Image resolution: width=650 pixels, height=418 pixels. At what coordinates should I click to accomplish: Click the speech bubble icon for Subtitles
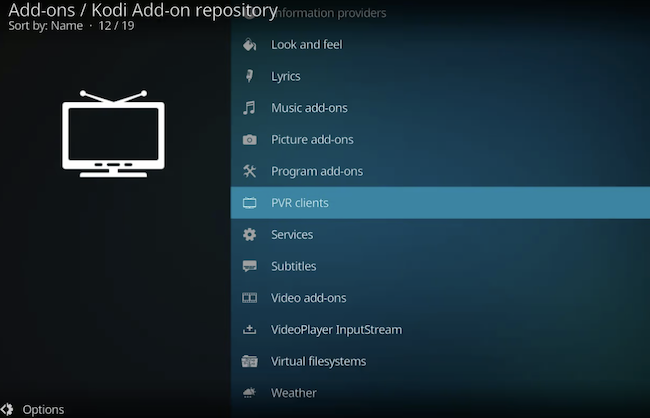249,266
